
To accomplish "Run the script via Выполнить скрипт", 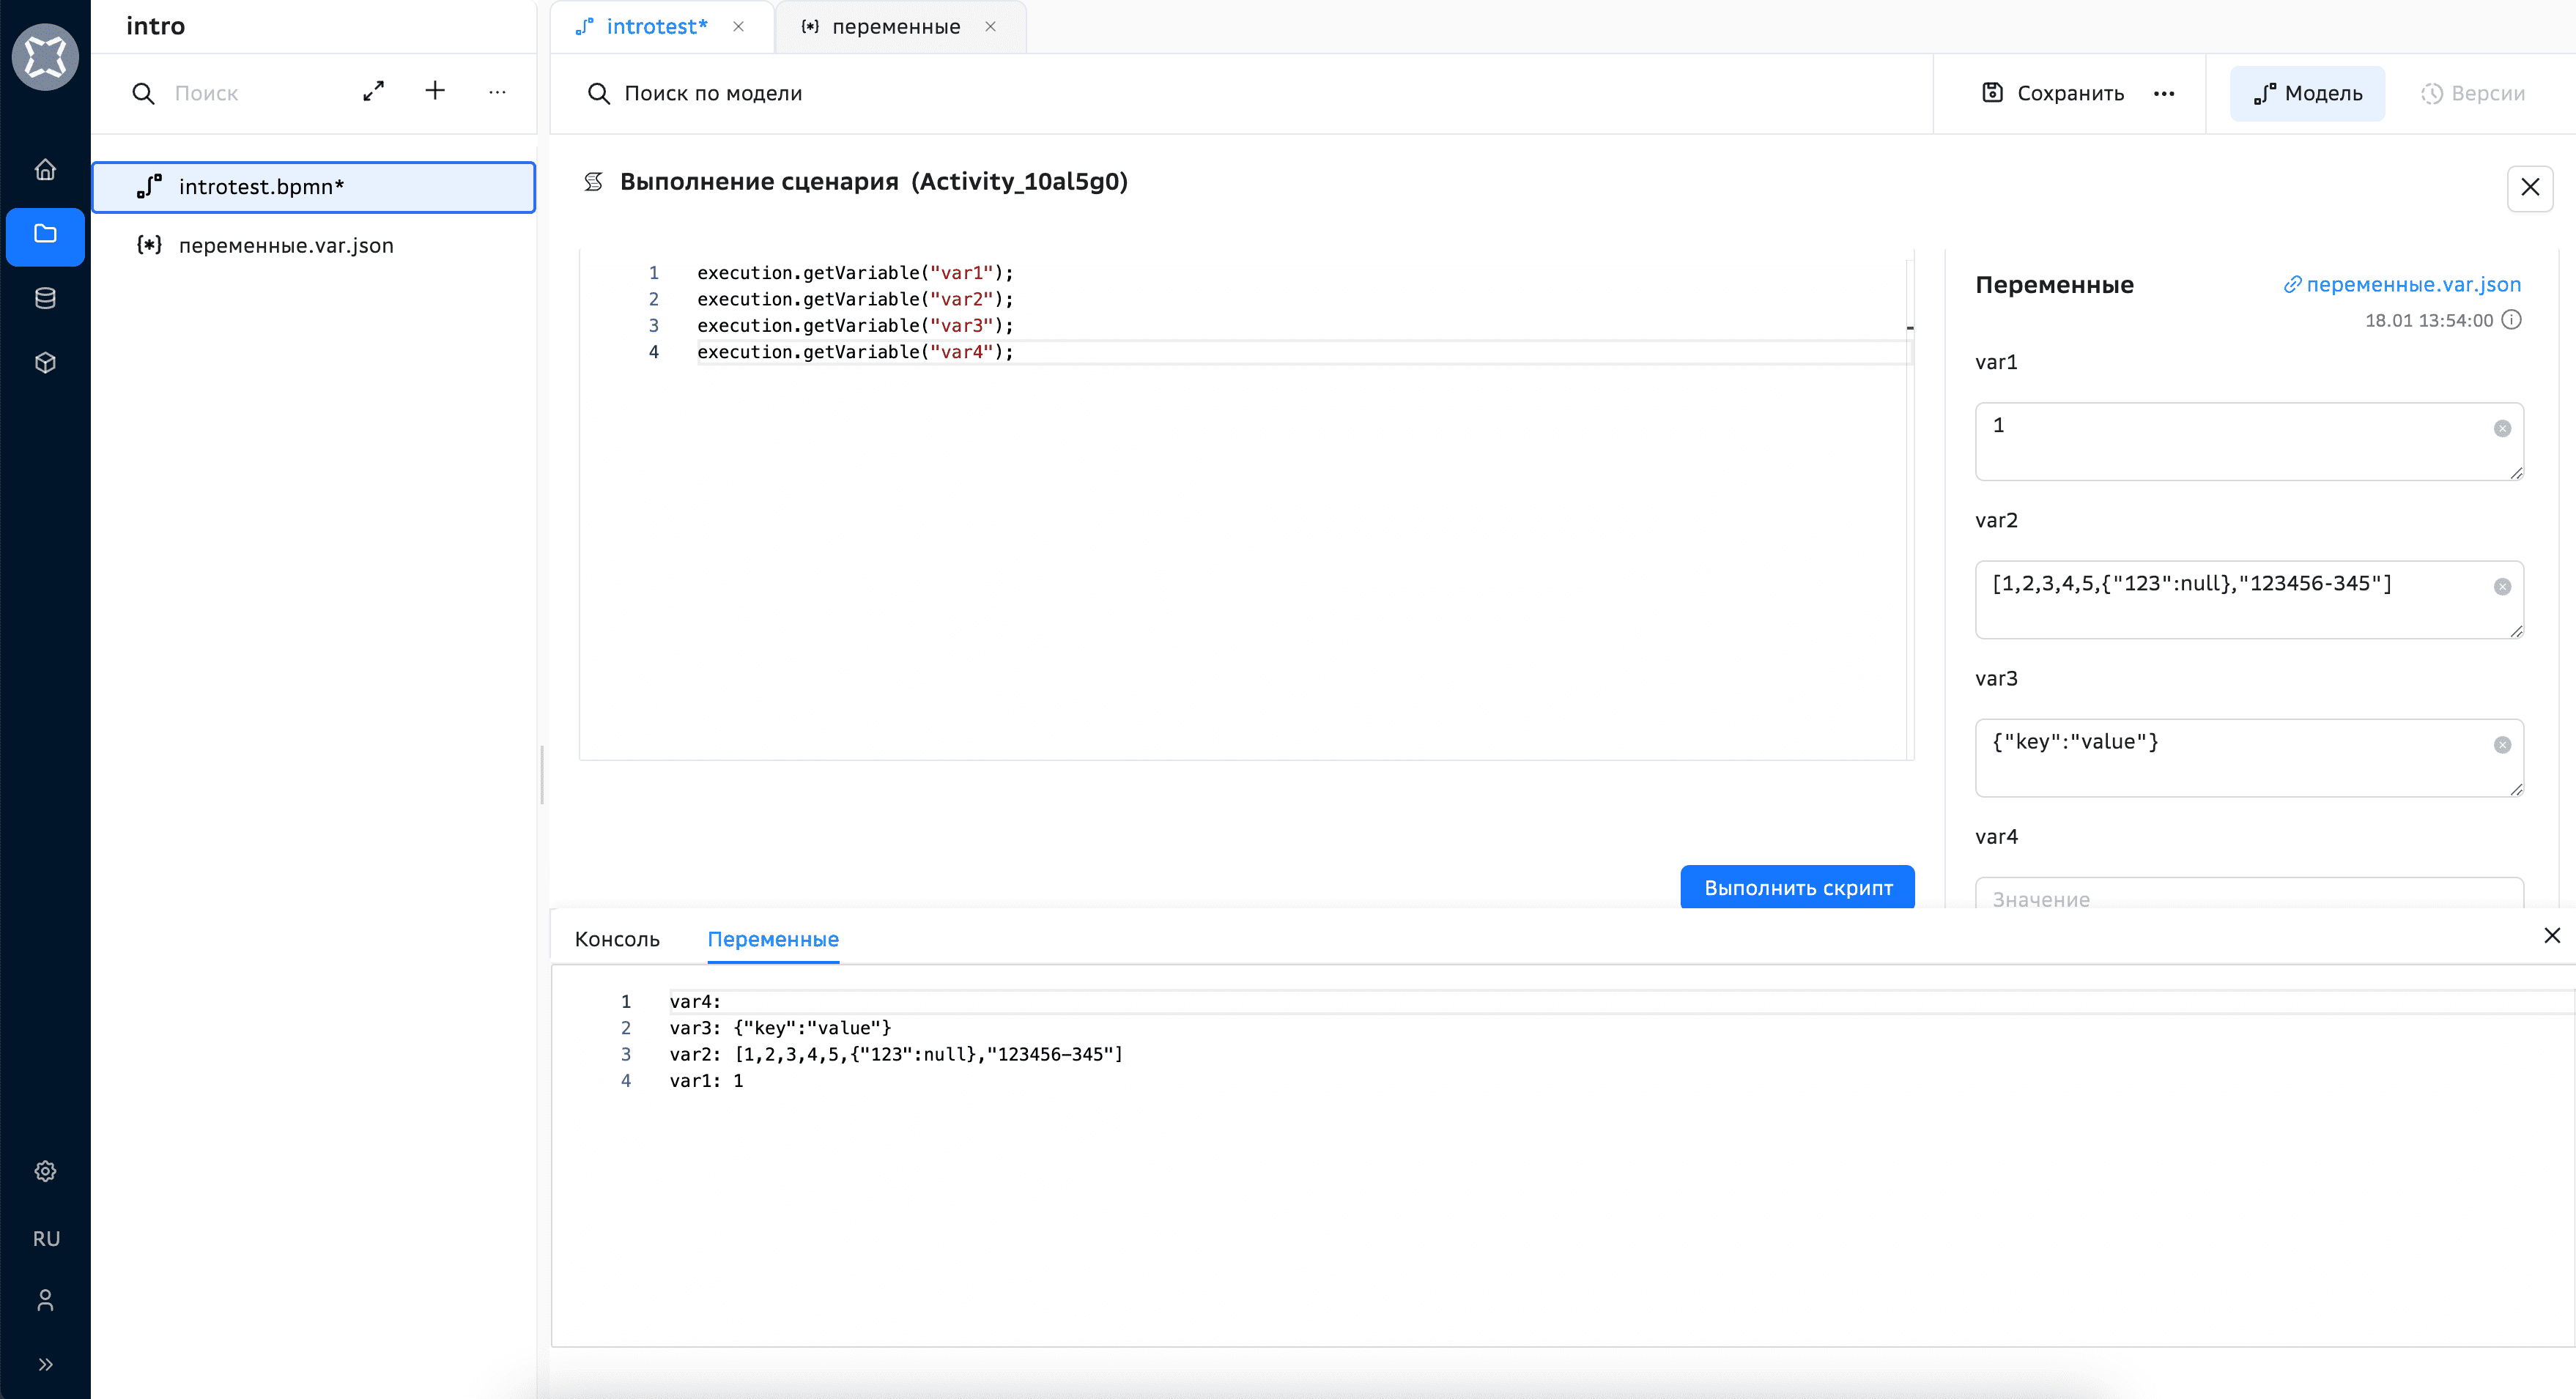I will pyautogui.click(x=1797, y=887).
